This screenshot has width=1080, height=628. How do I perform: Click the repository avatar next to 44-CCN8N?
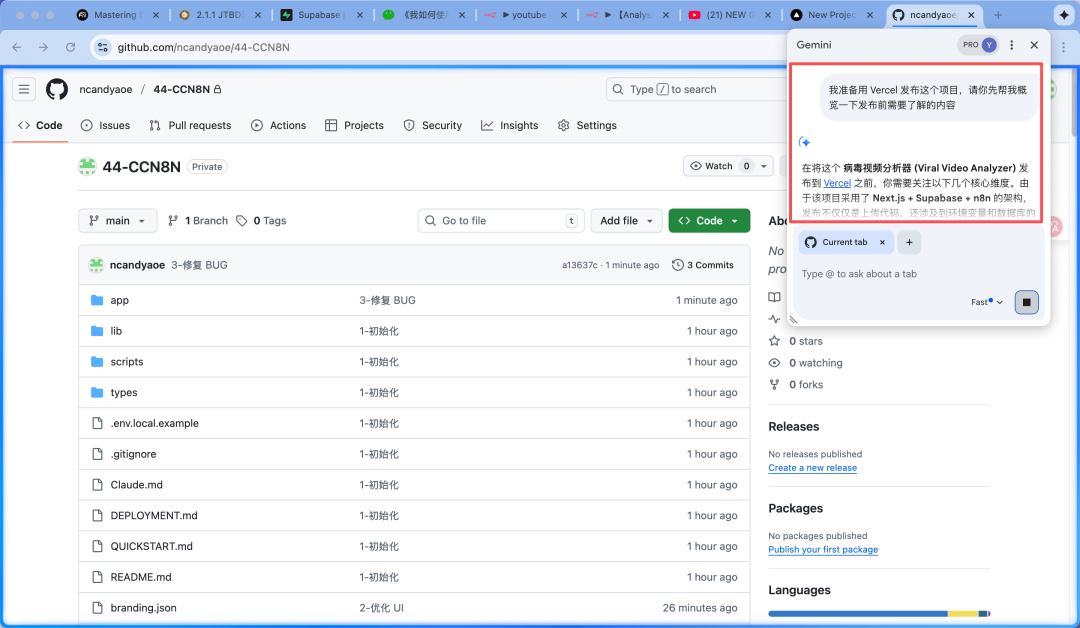(x=87, y=167)
